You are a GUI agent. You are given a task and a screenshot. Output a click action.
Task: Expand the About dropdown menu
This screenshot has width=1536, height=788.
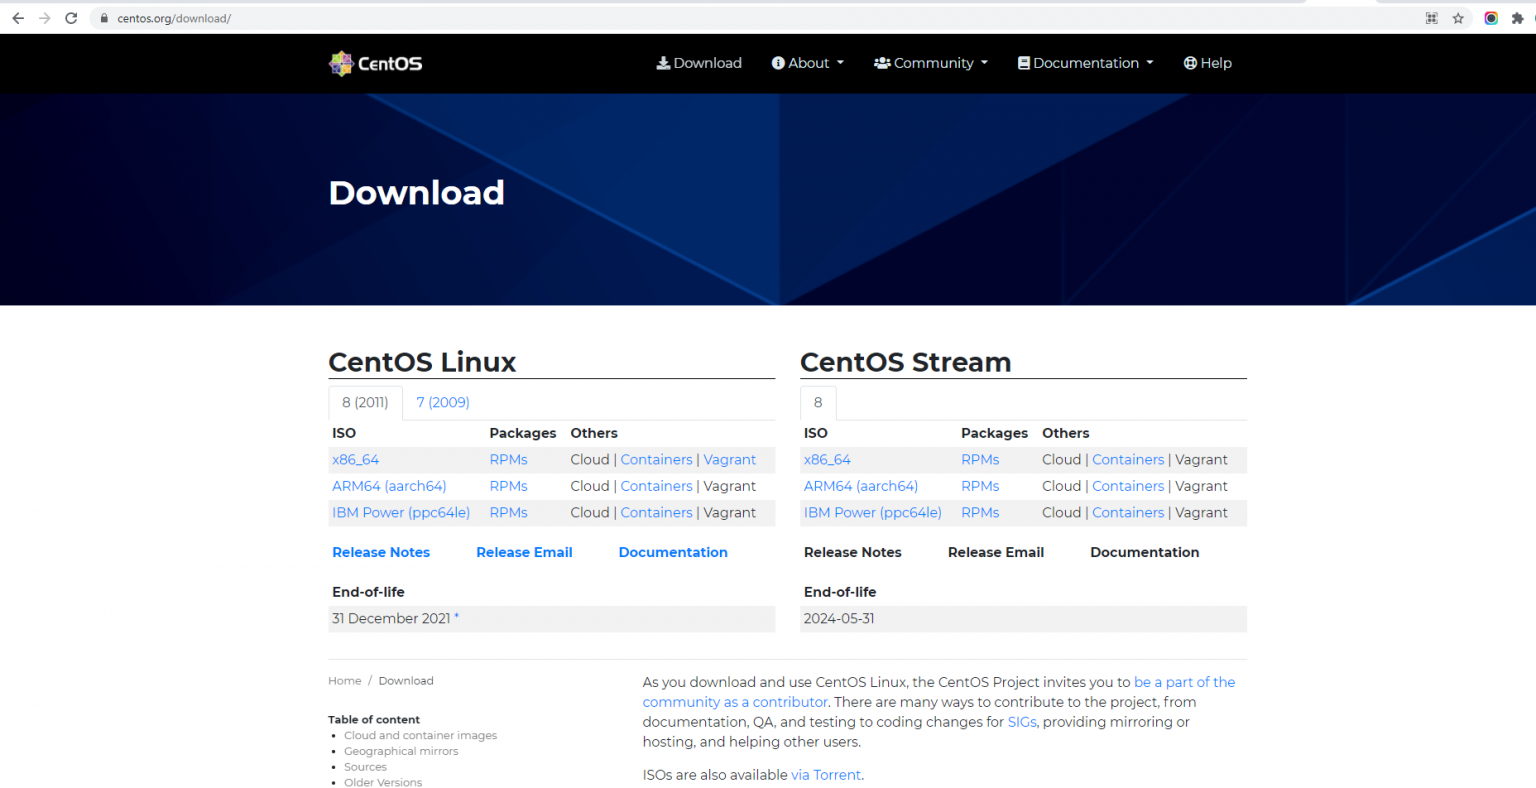(807, 63)
